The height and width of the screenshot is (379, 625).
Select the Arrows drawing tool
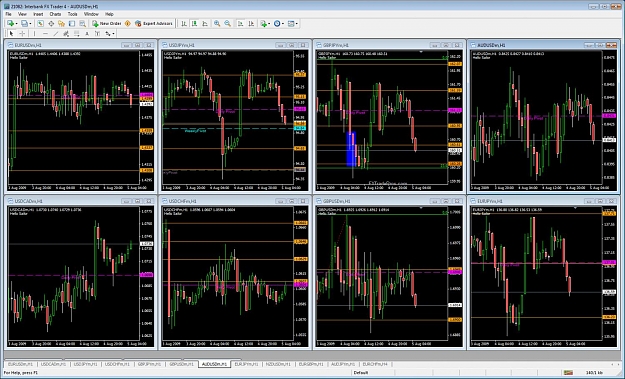pos(108,34)
